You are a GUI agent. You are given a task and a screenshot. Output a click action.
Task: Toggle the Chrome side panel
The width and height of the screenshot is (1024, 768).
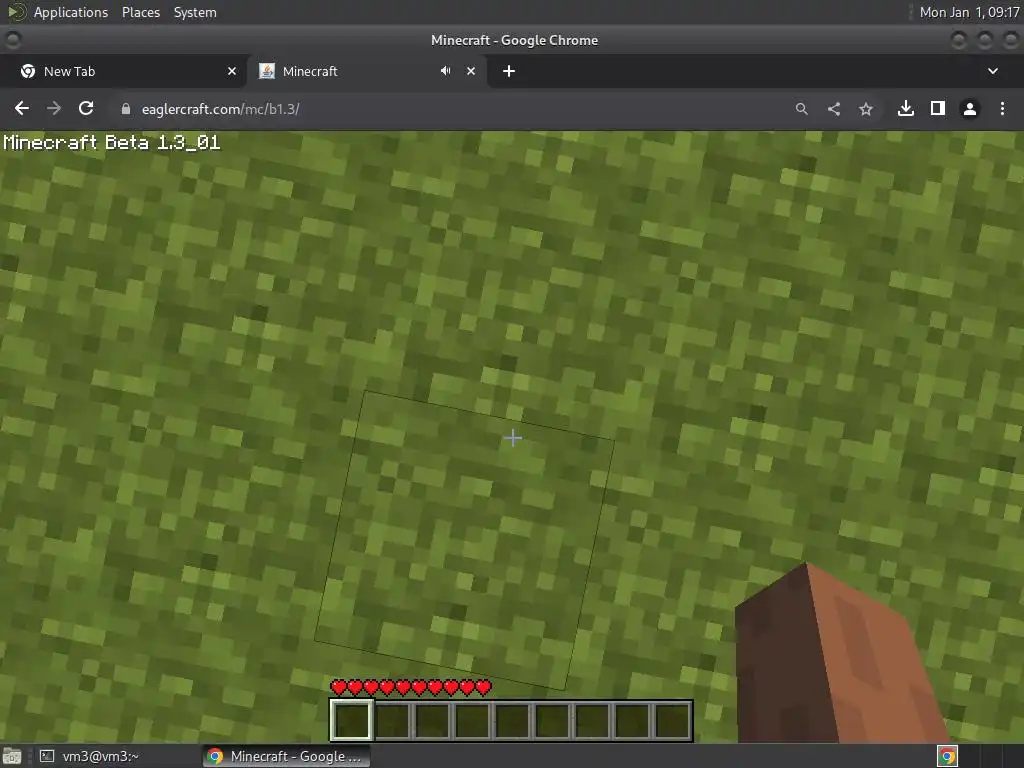pyautogui.click(x=938, y=108)
